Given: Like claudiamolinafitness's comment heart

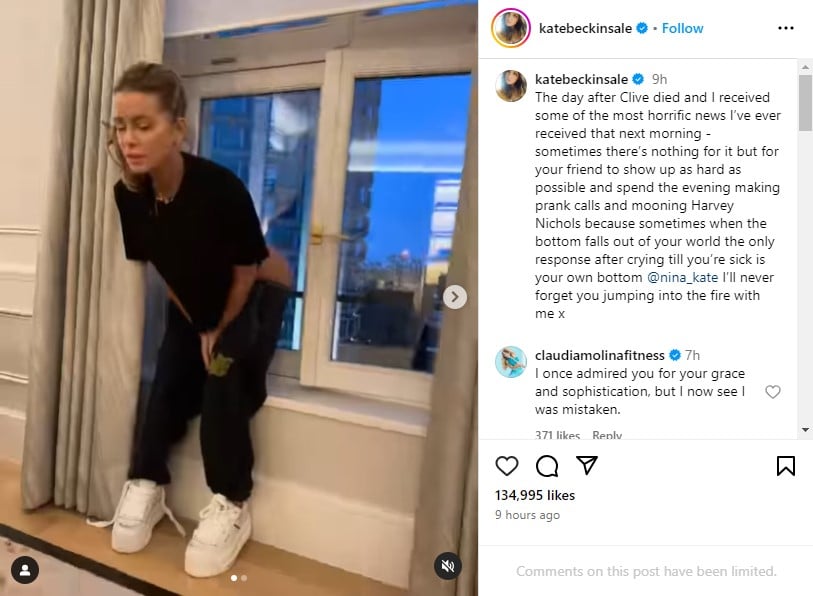Looking at the screenshot, I should (773, 392).
